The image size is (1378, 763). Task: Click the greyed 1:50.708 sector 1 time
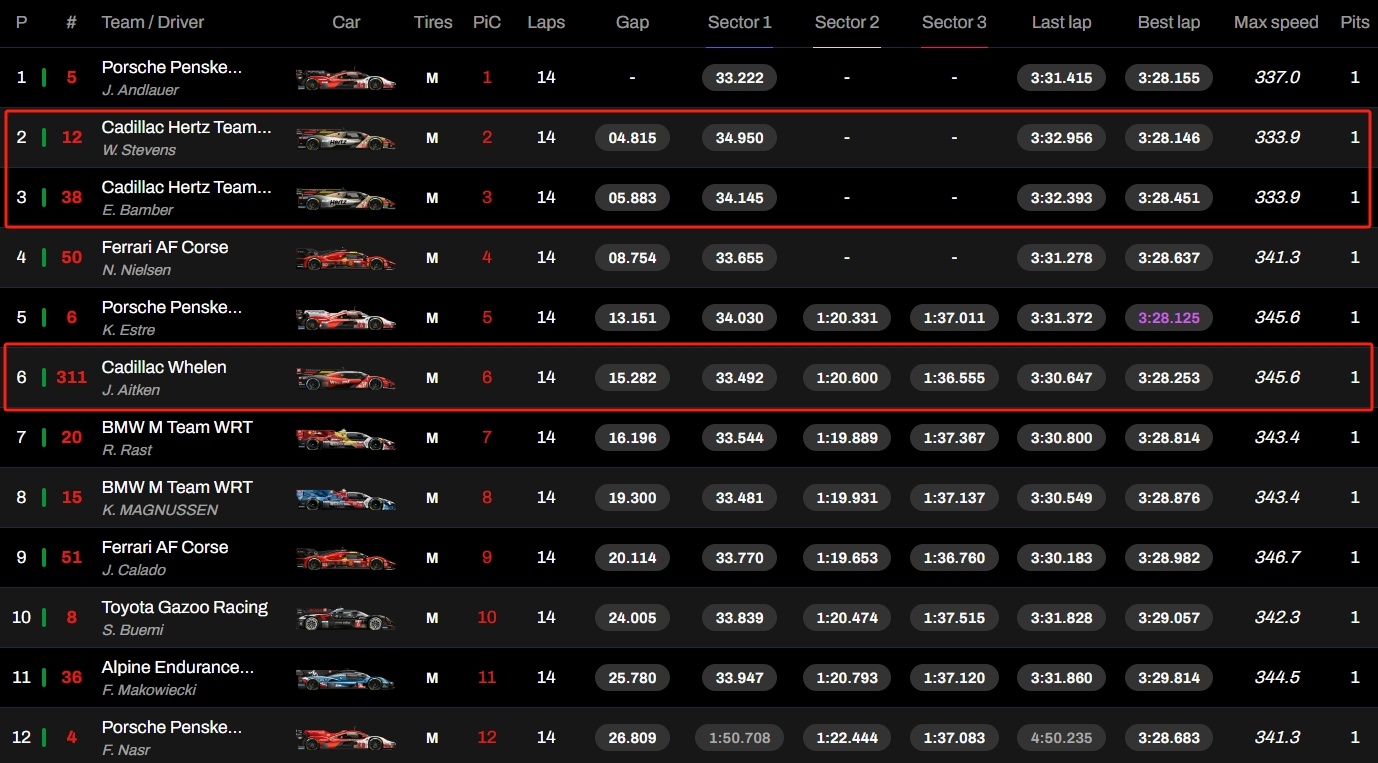coord(739,738)
